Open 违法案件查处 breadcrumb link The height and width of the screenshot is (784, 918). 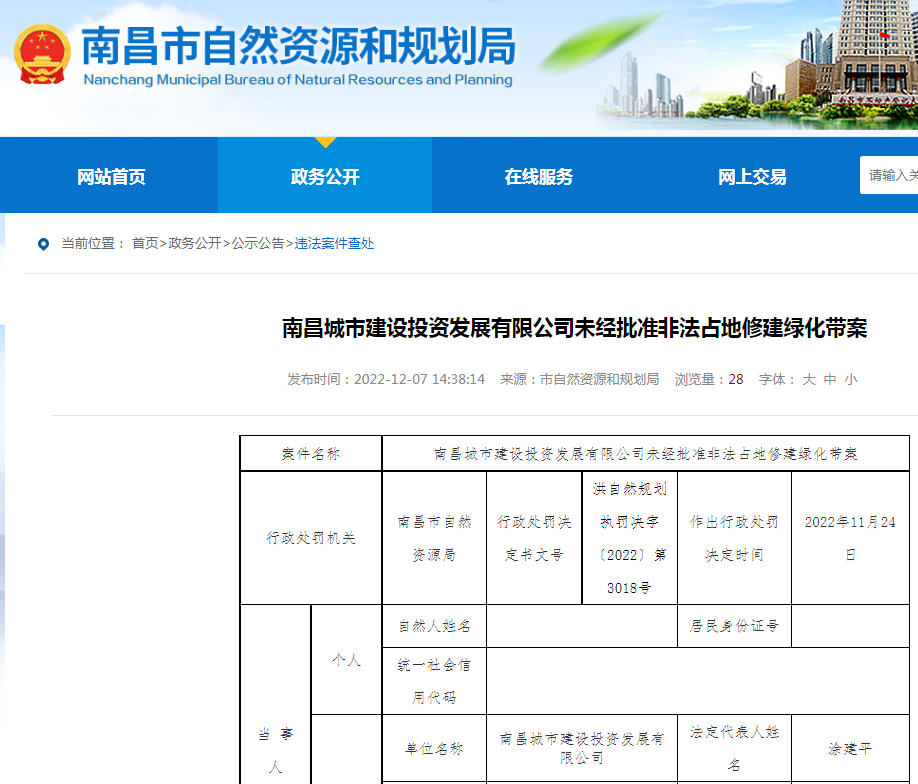[x=334, y=244]
